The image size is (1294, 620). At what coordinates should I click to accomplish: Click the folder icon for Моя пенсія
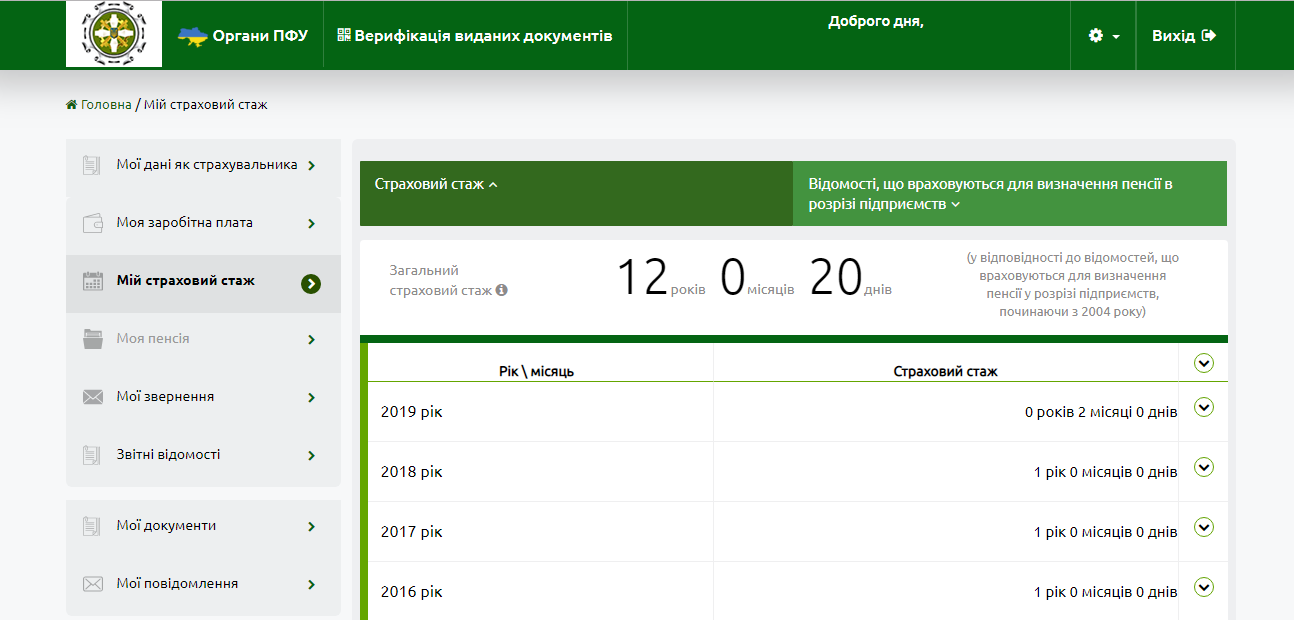(92, 339)
